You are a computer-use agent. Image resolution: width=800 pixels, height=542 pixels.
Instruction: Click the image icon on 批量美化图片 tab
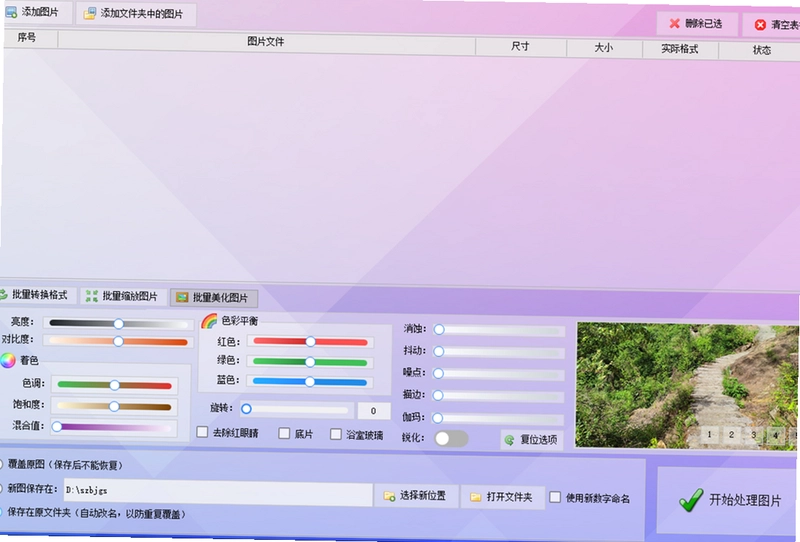tap(182, 297)
